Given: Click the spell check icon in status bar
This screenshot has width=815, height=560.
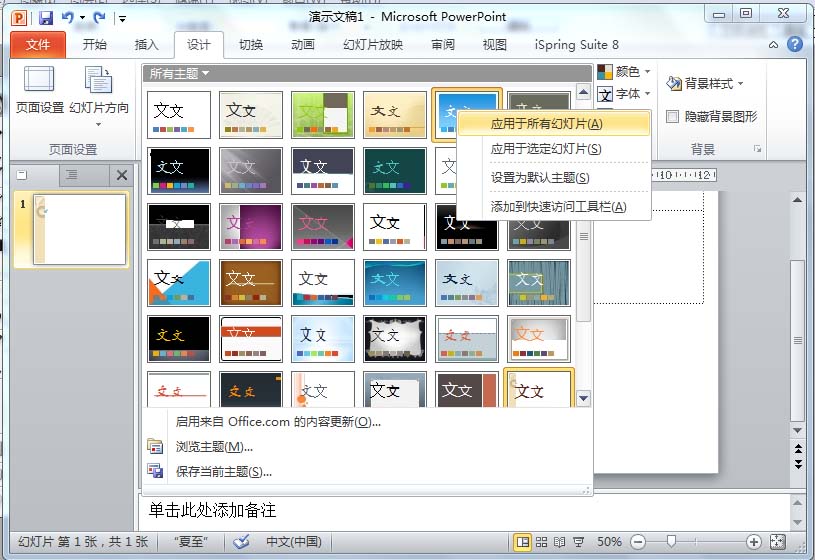Looking at the screenshot, I should tap(240, 542).
